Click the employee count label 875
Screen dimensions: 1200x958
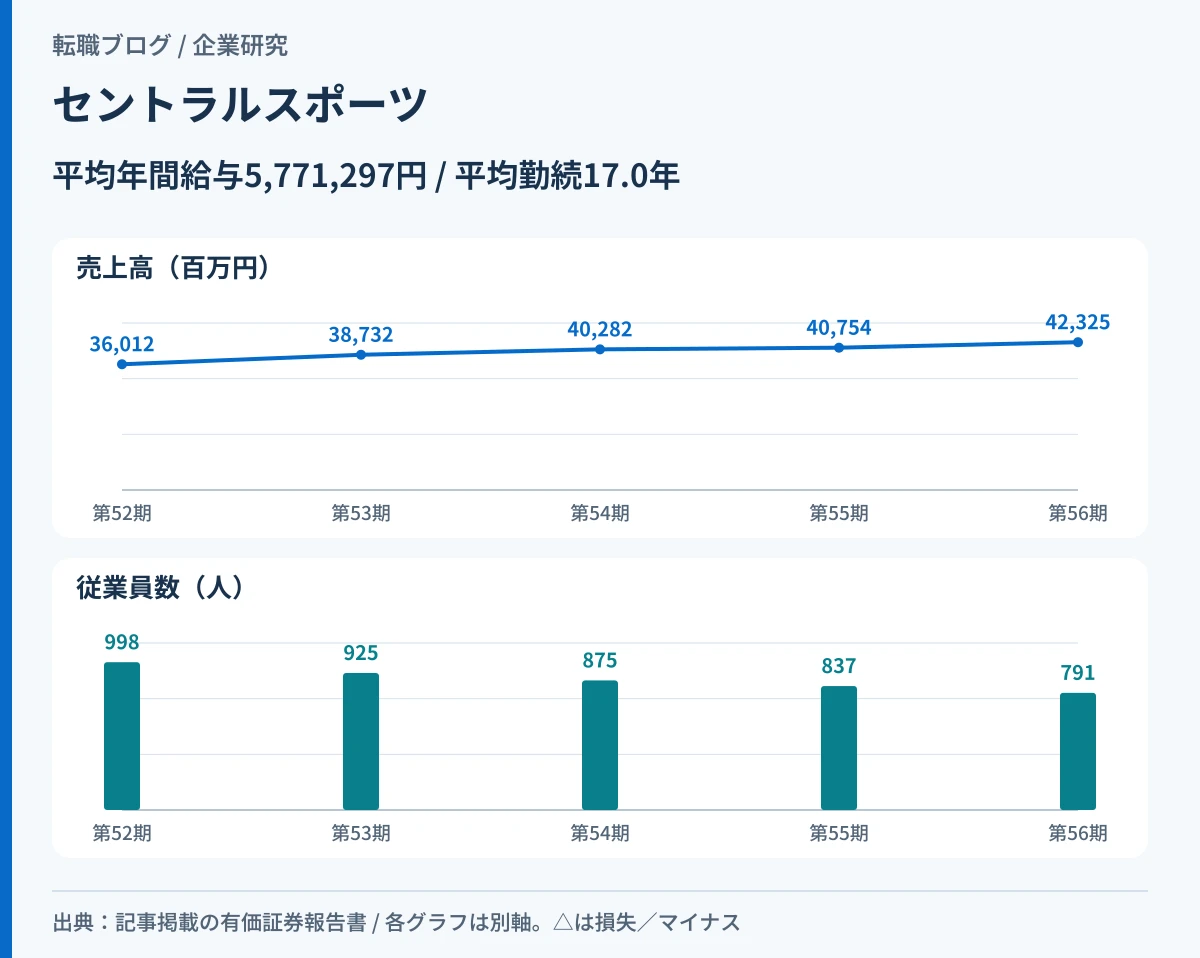pos(600,661)
